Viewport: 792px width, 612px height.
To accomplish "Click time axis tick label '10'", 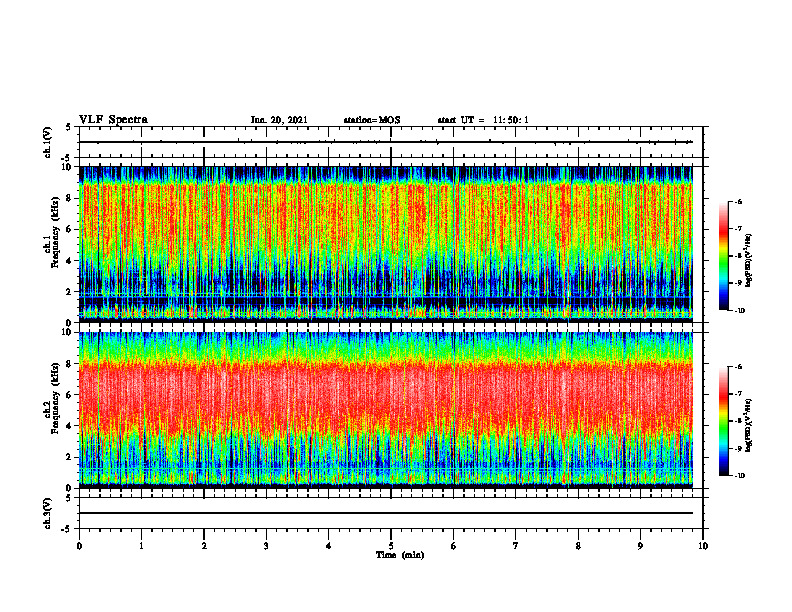I will click(703, 546).
